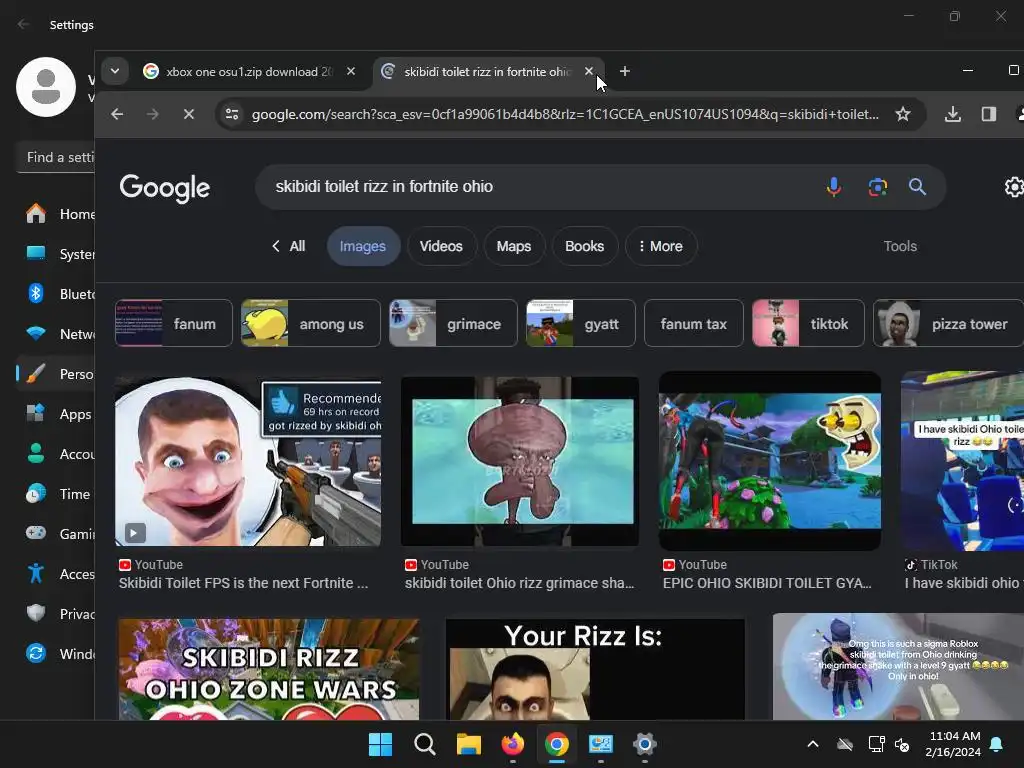Open SKIBIDI RIZZ OHIO ZONE WARS image
The width and height of the screenshot is (1024, 768).
[x=269, y=669]
